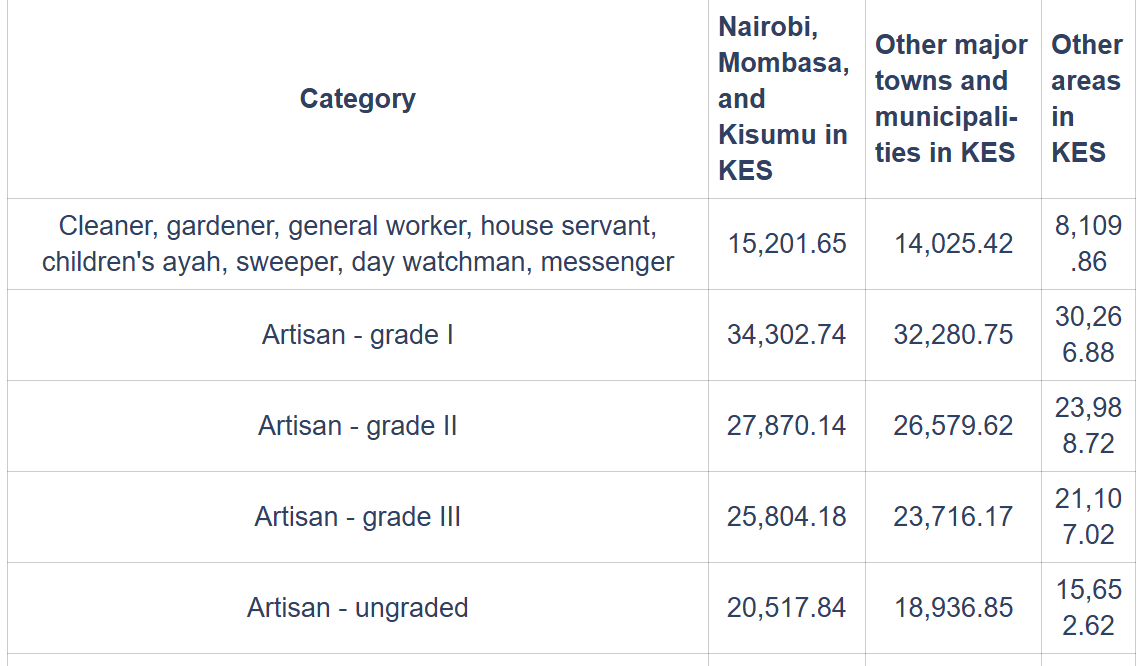Viewport: 1138px width, 666px height.
Task: Click the 15,201.65 wage value
Action: (786, 244)
